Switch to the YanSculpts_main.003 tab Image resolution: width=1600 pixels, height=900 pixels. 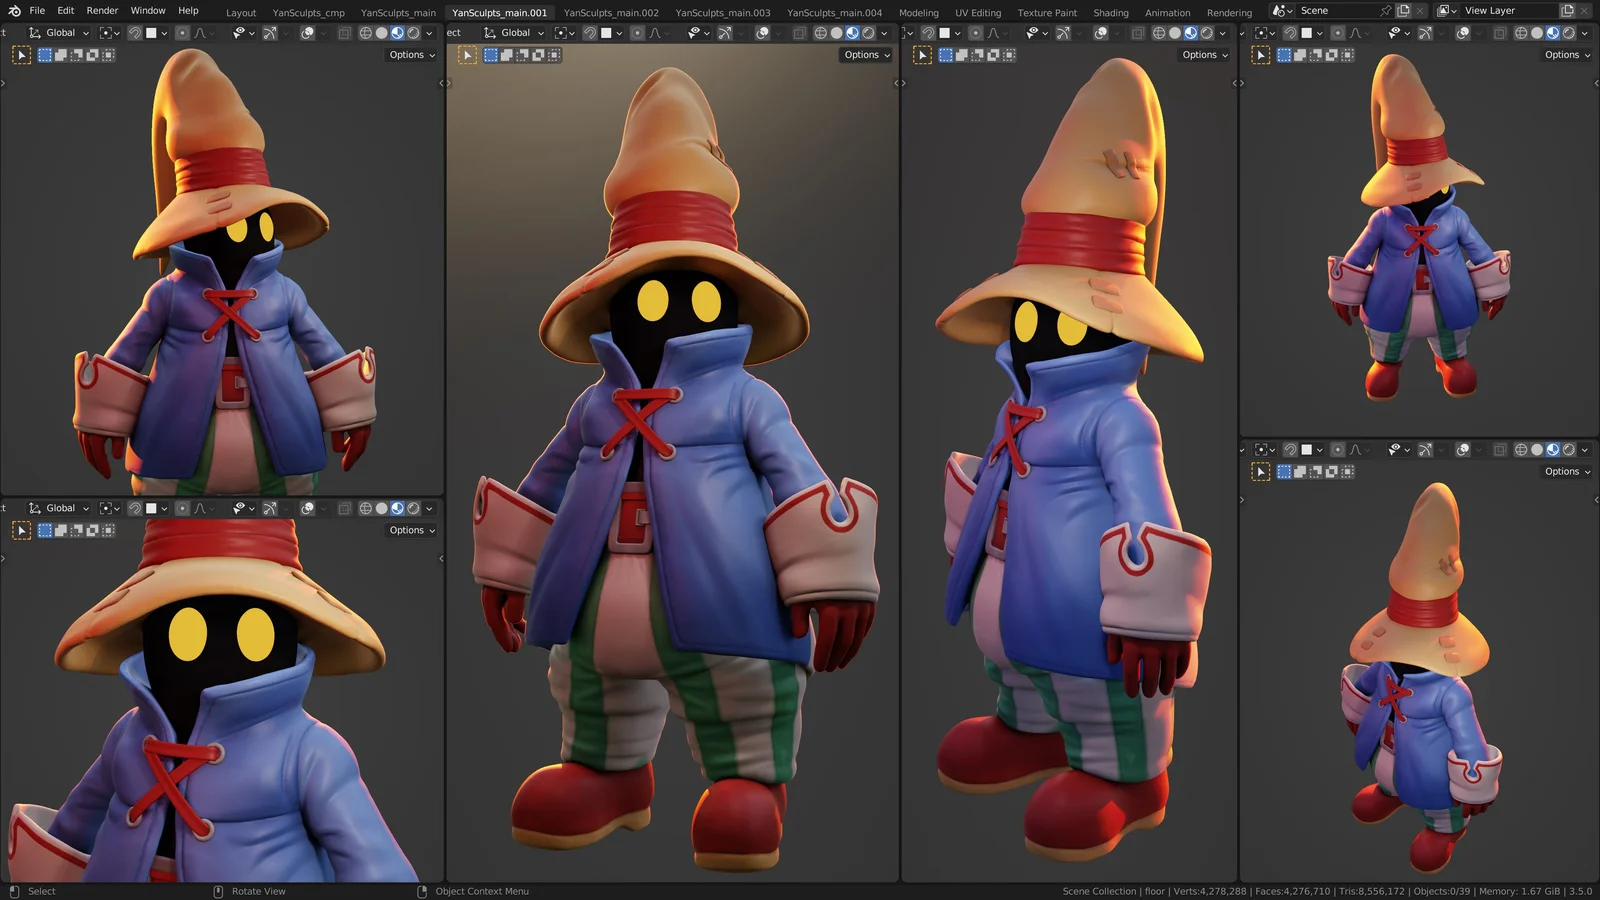coord(723,12)
